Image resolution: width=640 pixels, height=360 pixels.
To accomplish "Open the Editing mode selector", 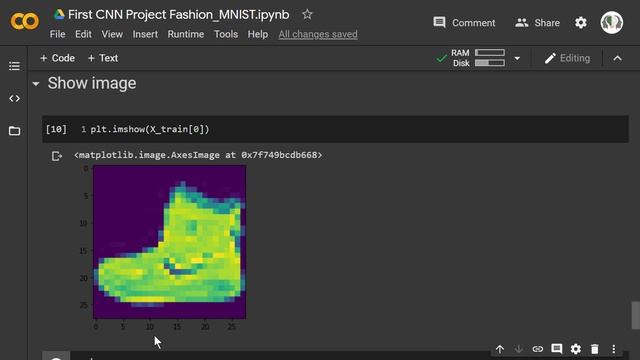I will coord(567,58).
